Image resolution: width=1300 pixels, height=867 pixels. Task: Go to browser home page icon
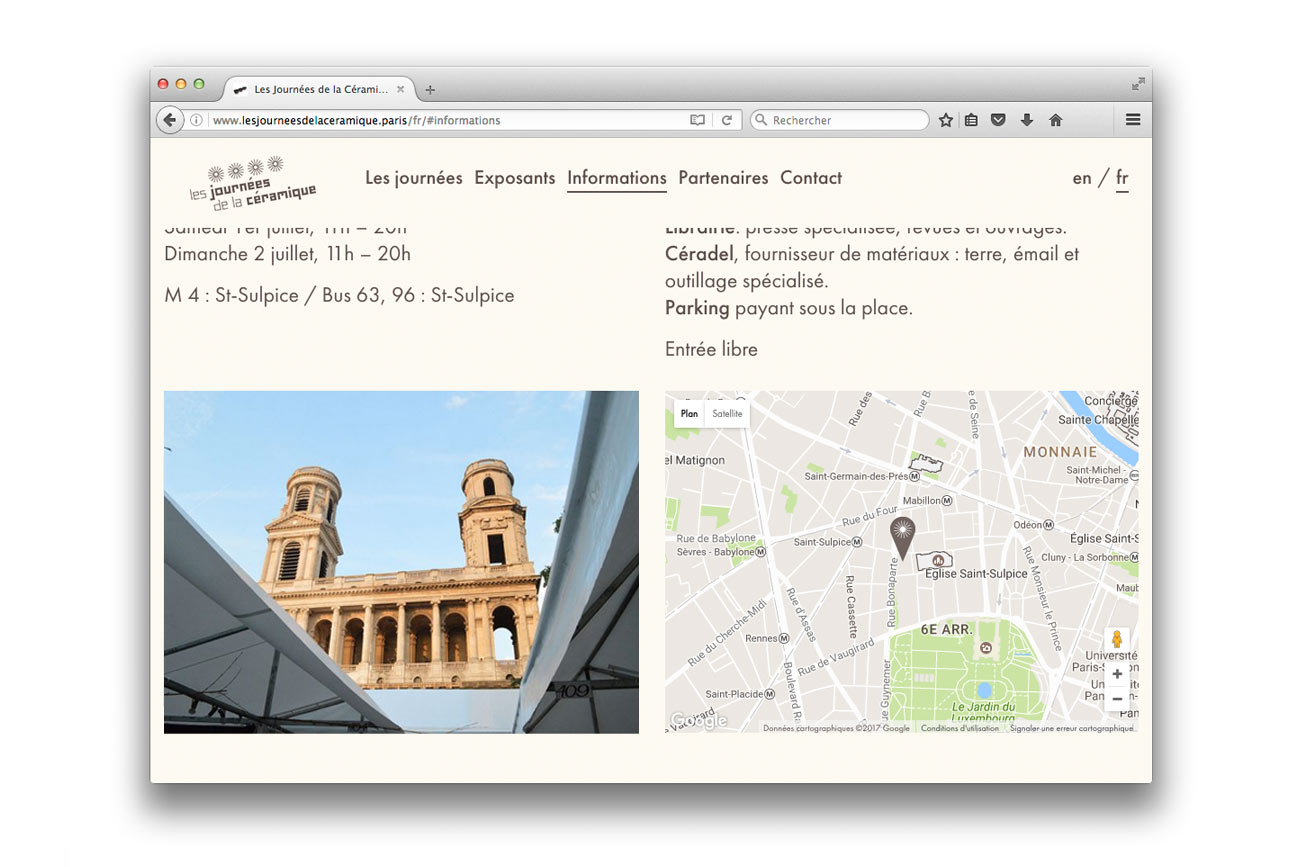pyautogui.click(x=1055, y=120)
